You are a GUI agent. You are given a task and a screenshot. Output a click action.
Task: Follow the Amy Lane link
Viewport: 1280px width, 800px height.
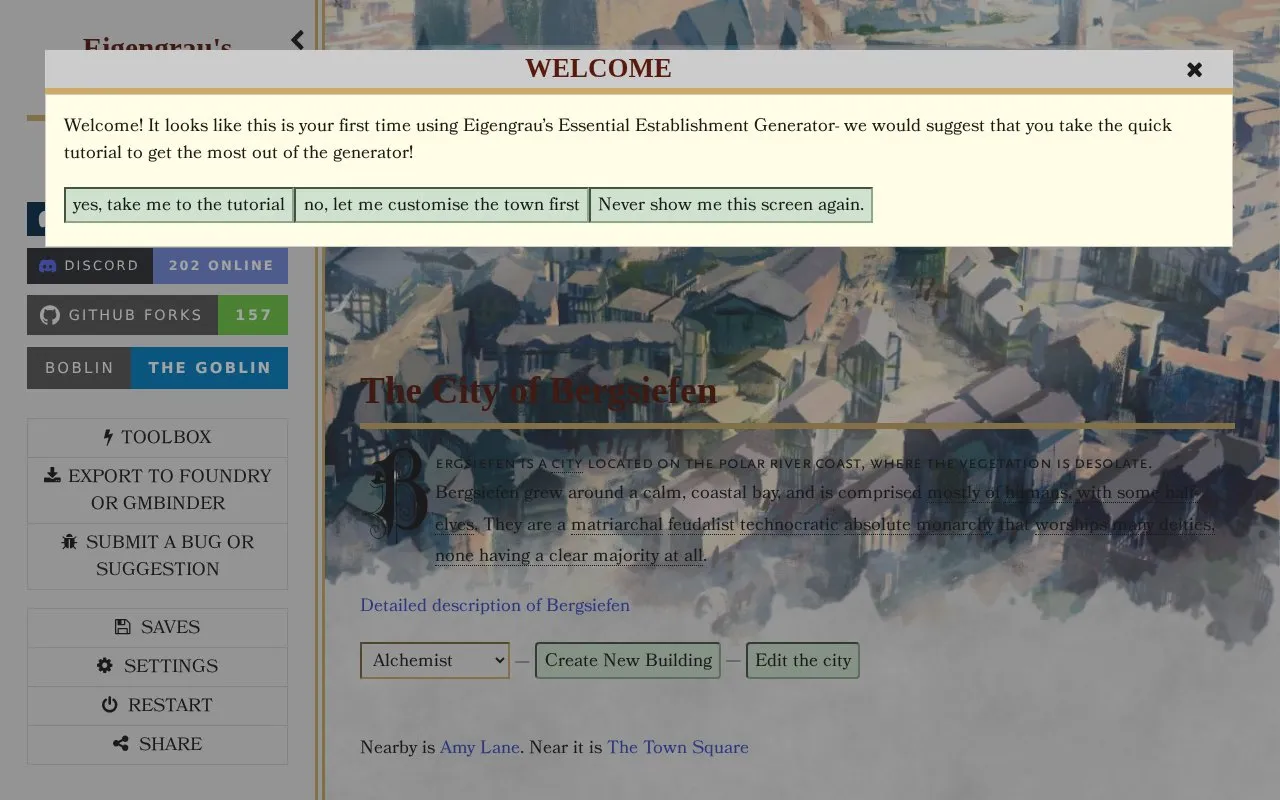(x=480, y=747)
